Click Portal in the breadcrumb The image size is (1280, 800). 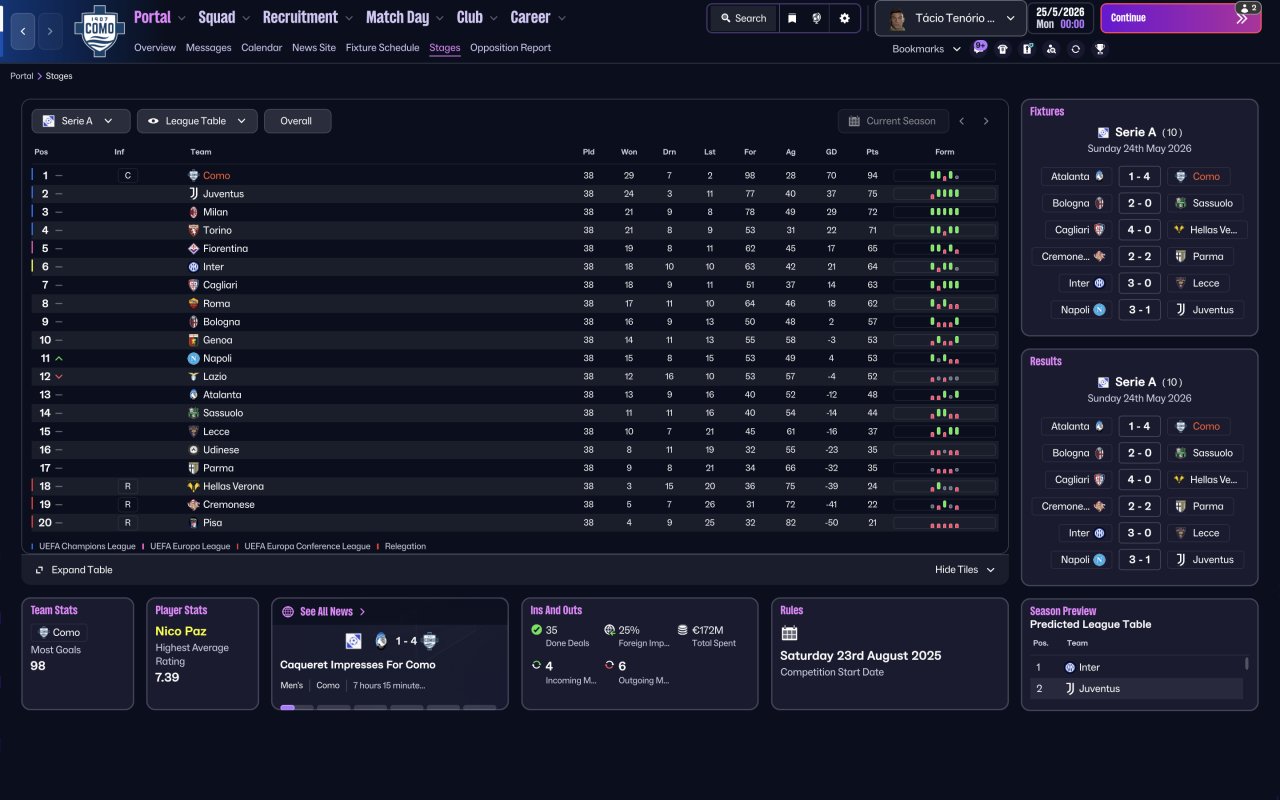coord(21,76)
